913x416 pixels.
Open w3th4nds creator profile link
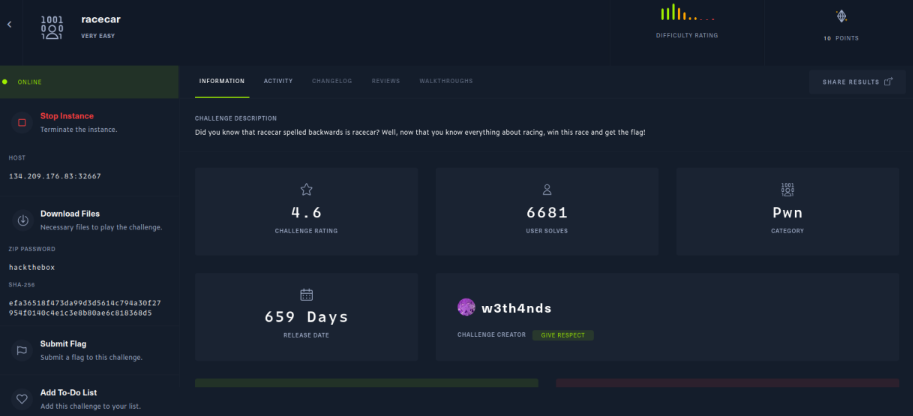click(516, 308)
